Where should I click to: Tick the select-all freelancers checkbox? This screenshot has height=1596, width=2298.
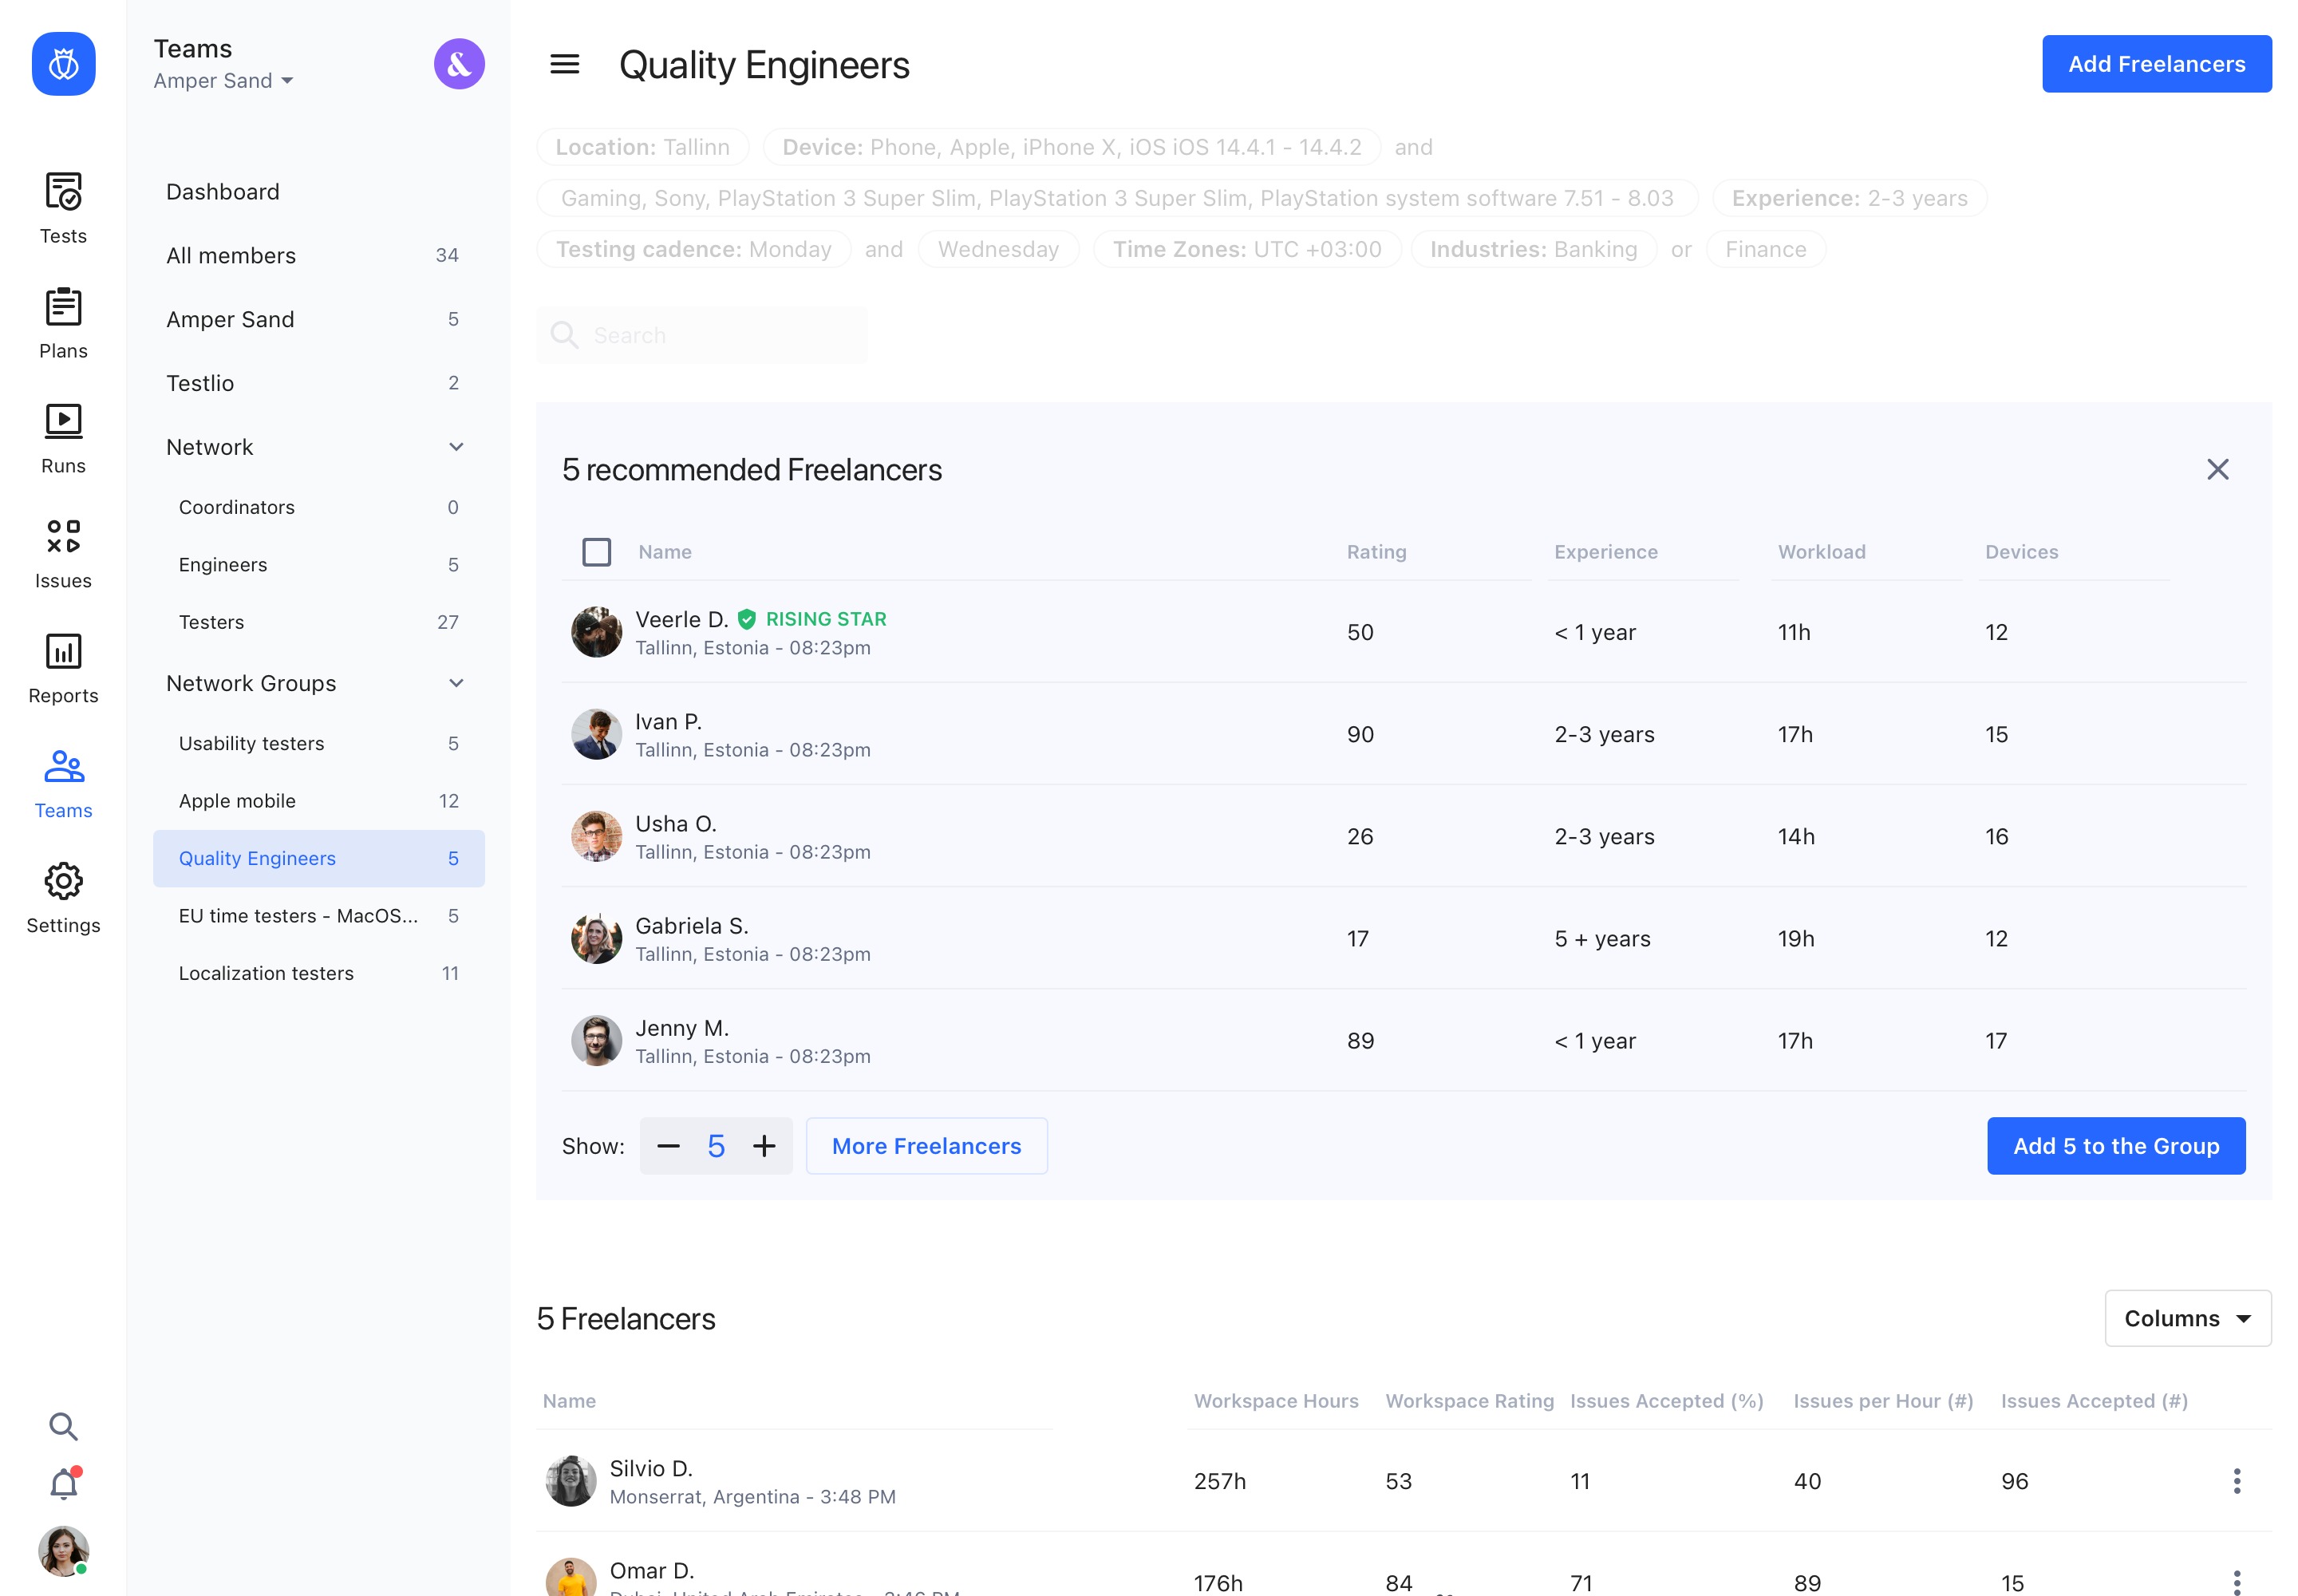[x=596, y=552]
